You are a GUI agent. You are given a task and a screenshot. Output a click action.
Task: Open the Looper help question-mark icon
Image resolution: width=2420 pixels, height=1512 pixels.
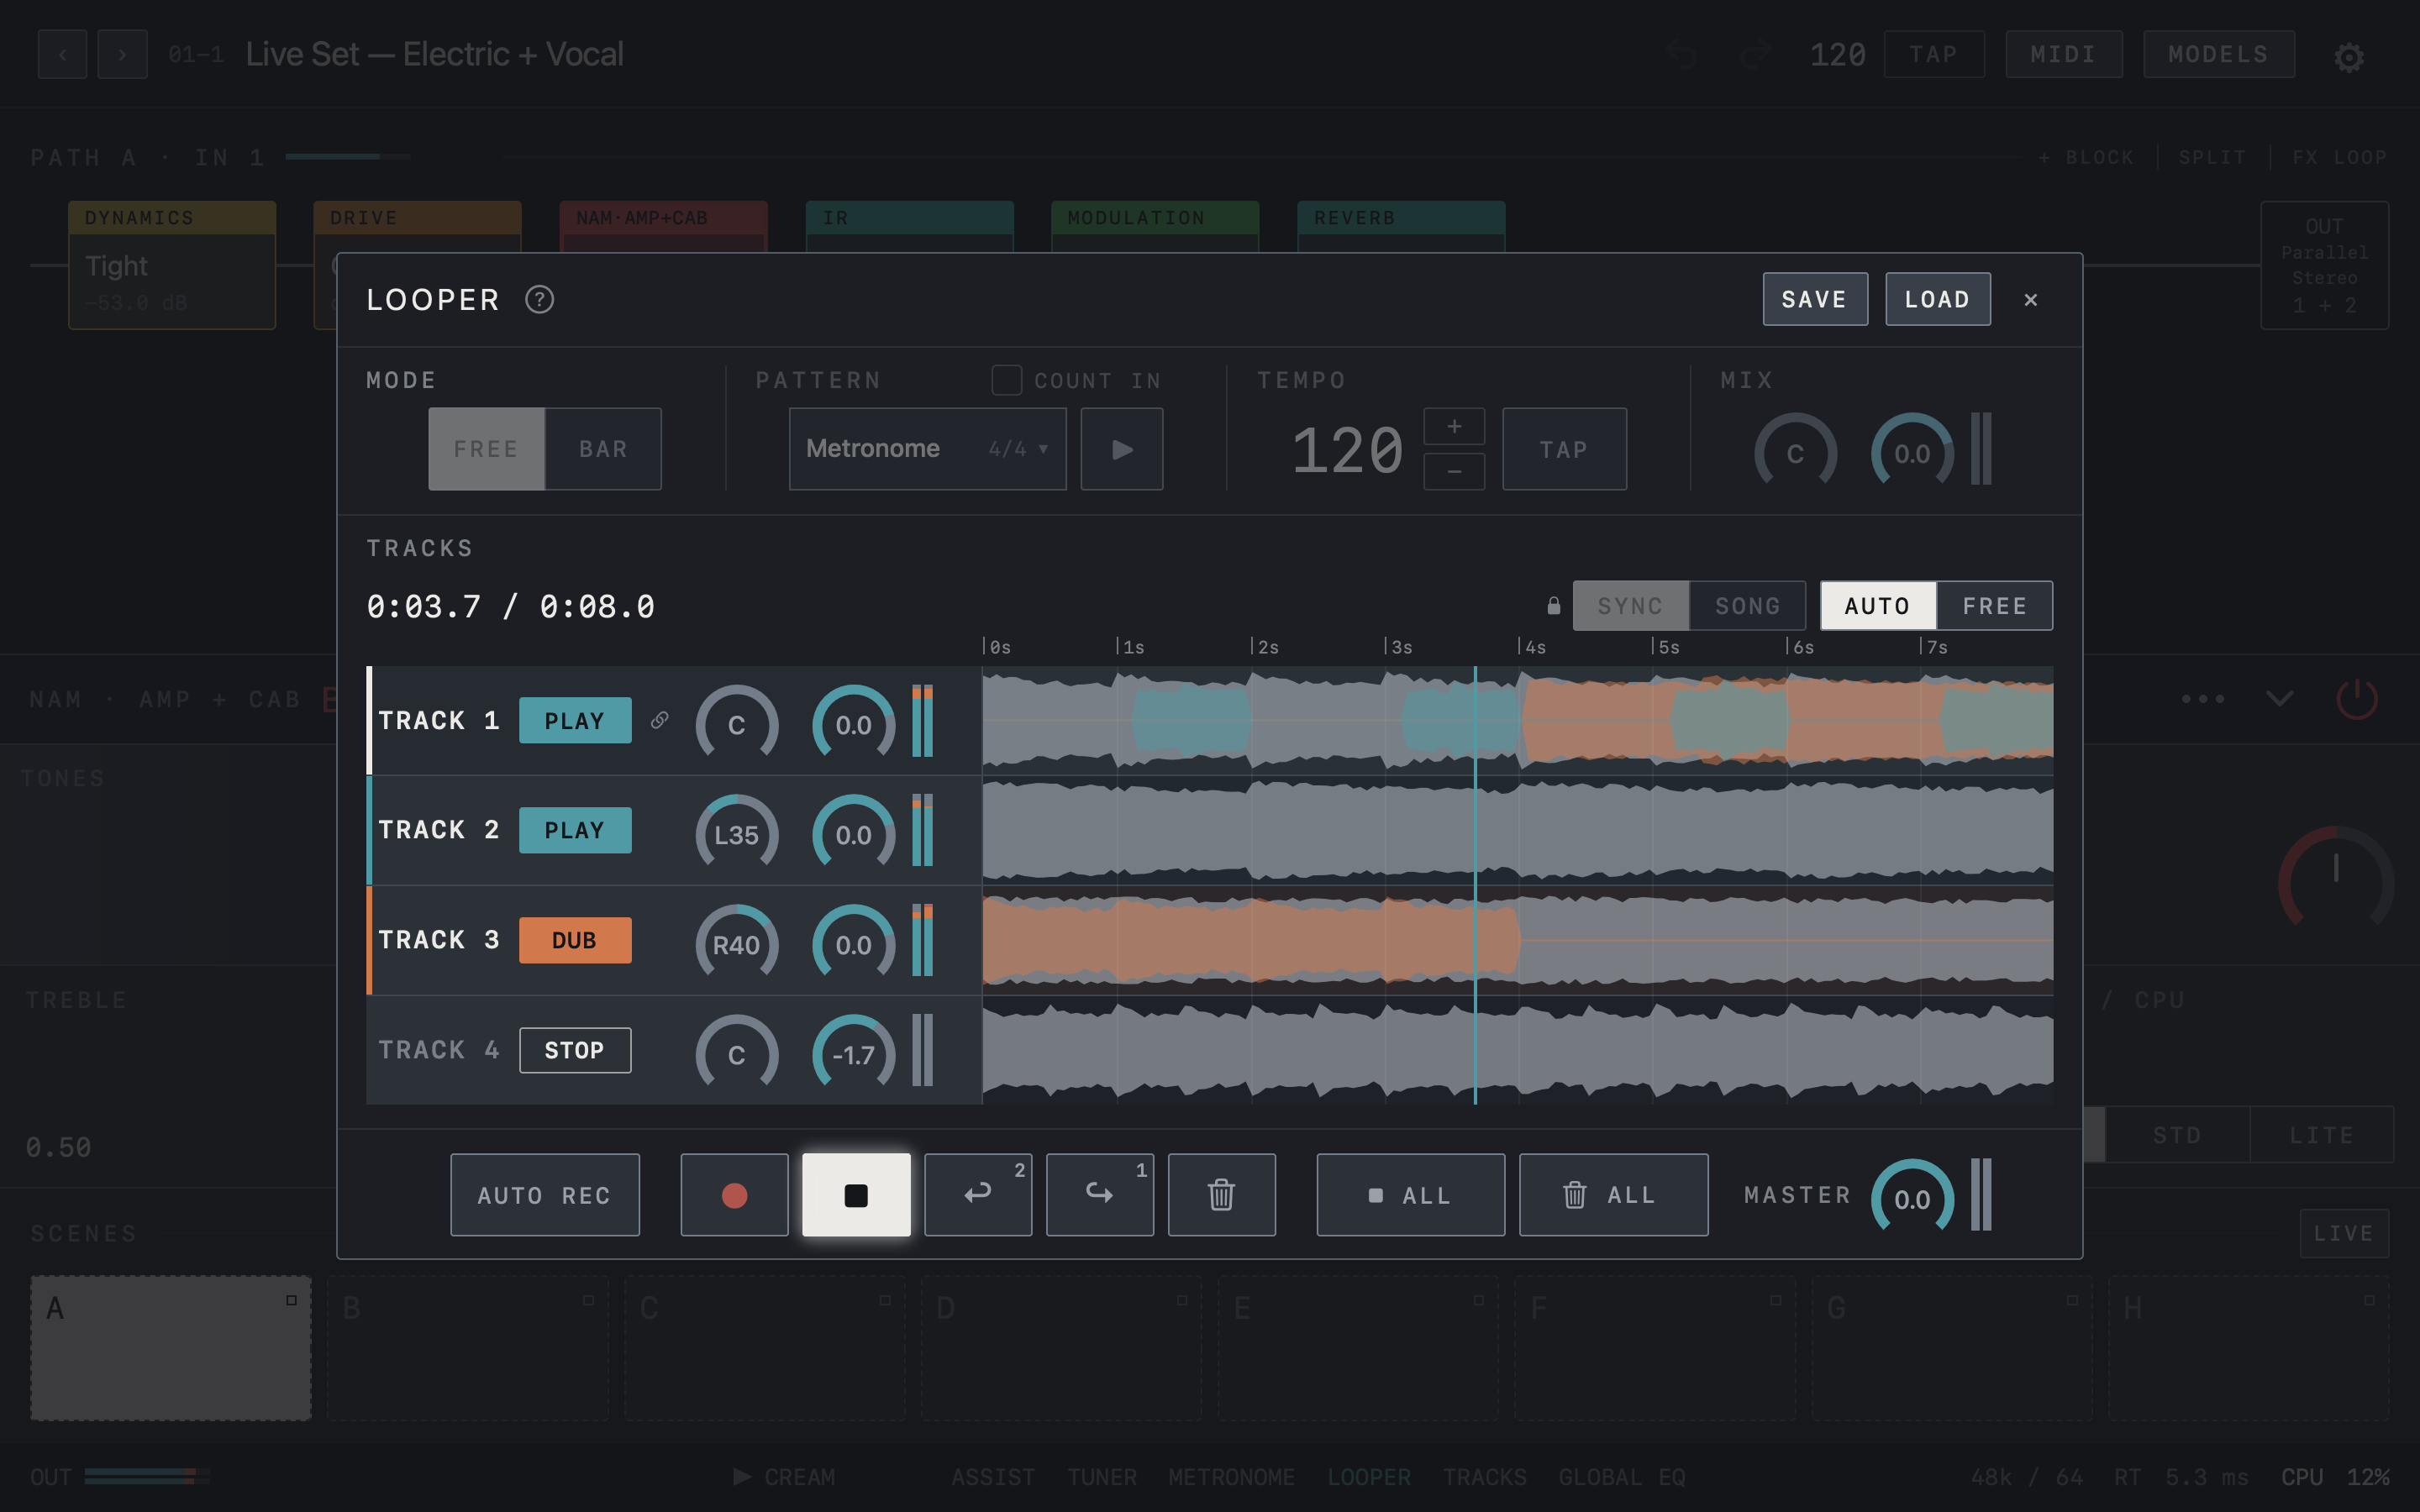point(539,299)
